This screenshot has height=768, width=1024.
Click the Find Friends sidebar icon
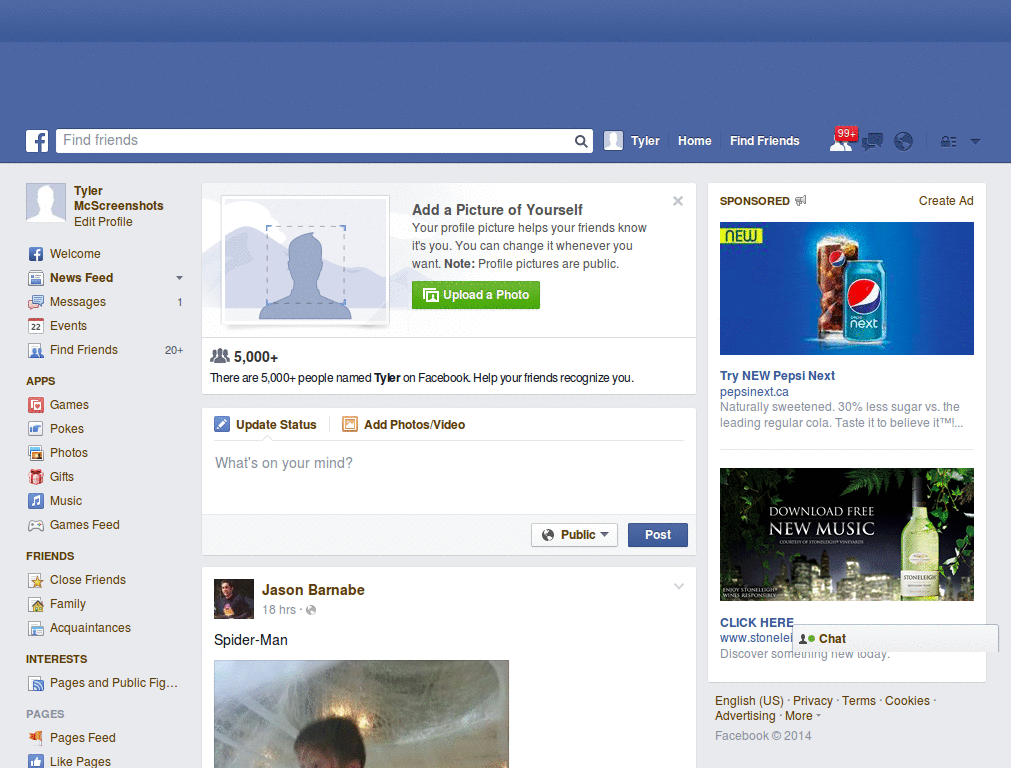coord(36,350)
